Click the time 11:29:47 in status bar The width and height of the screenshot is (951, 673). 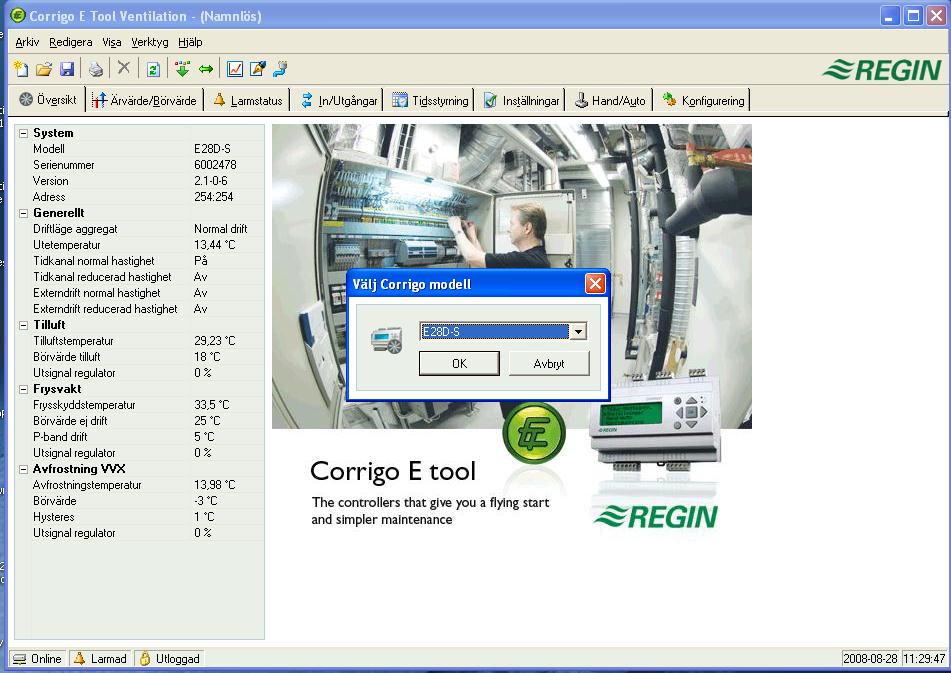[x=924, y=659]
